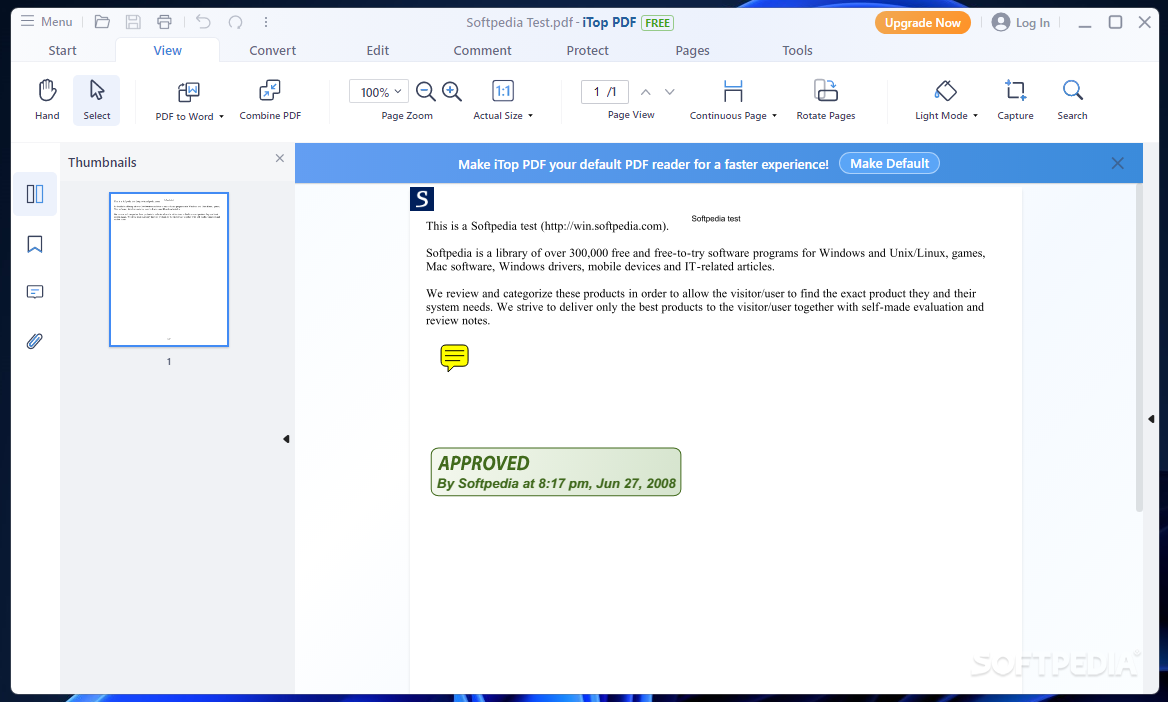Click the 'Softpedia test' header text
The image size is (1168, 702).
pyautogui.click(x=716, y=218)
